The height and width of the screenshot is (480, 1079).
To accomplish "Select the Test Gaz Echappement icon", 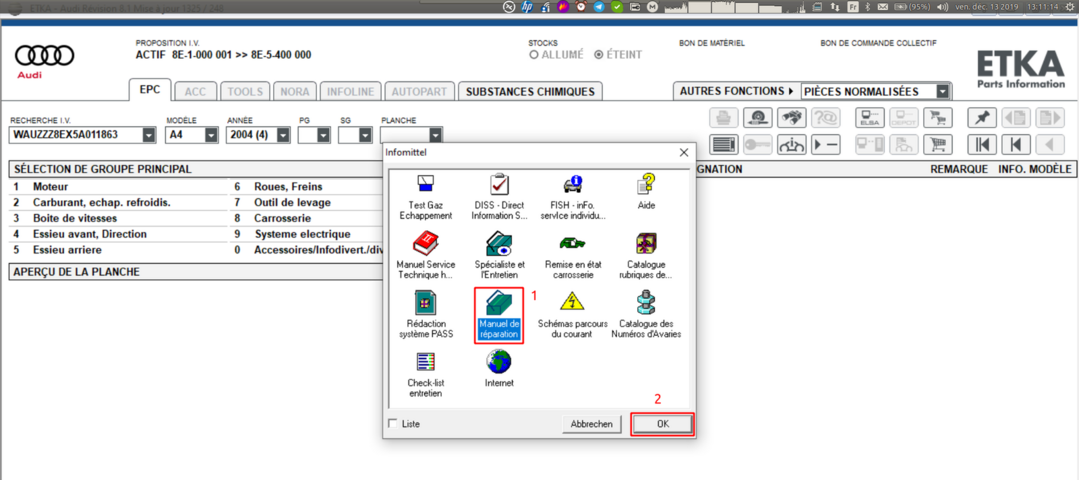I will point(426,197).
